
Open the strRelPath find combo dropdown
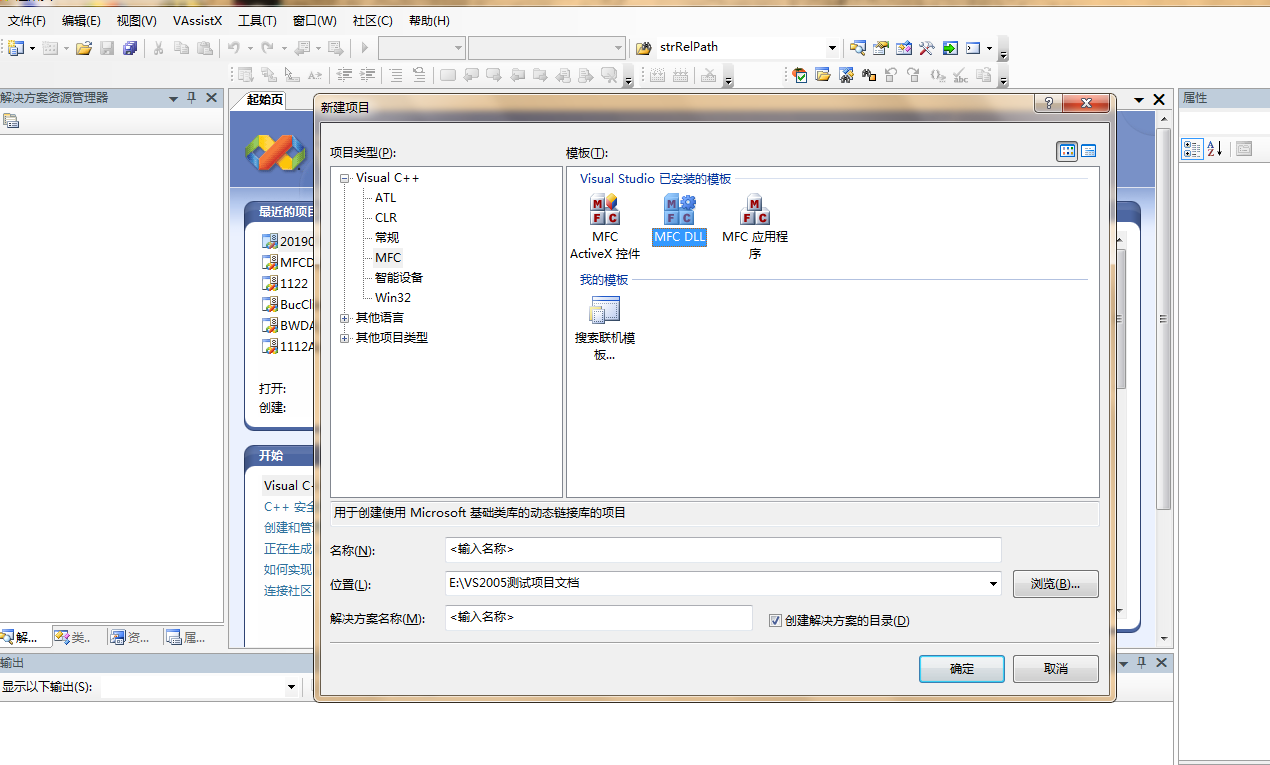832,48
